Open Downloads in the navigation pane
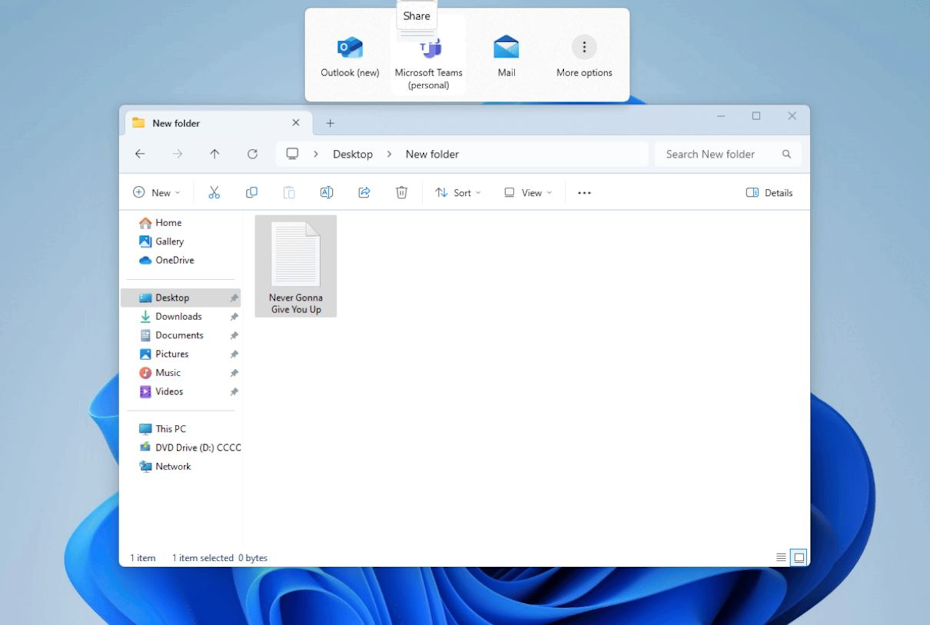The height and width of the screenshot is (625, 930). pos(178,316)
